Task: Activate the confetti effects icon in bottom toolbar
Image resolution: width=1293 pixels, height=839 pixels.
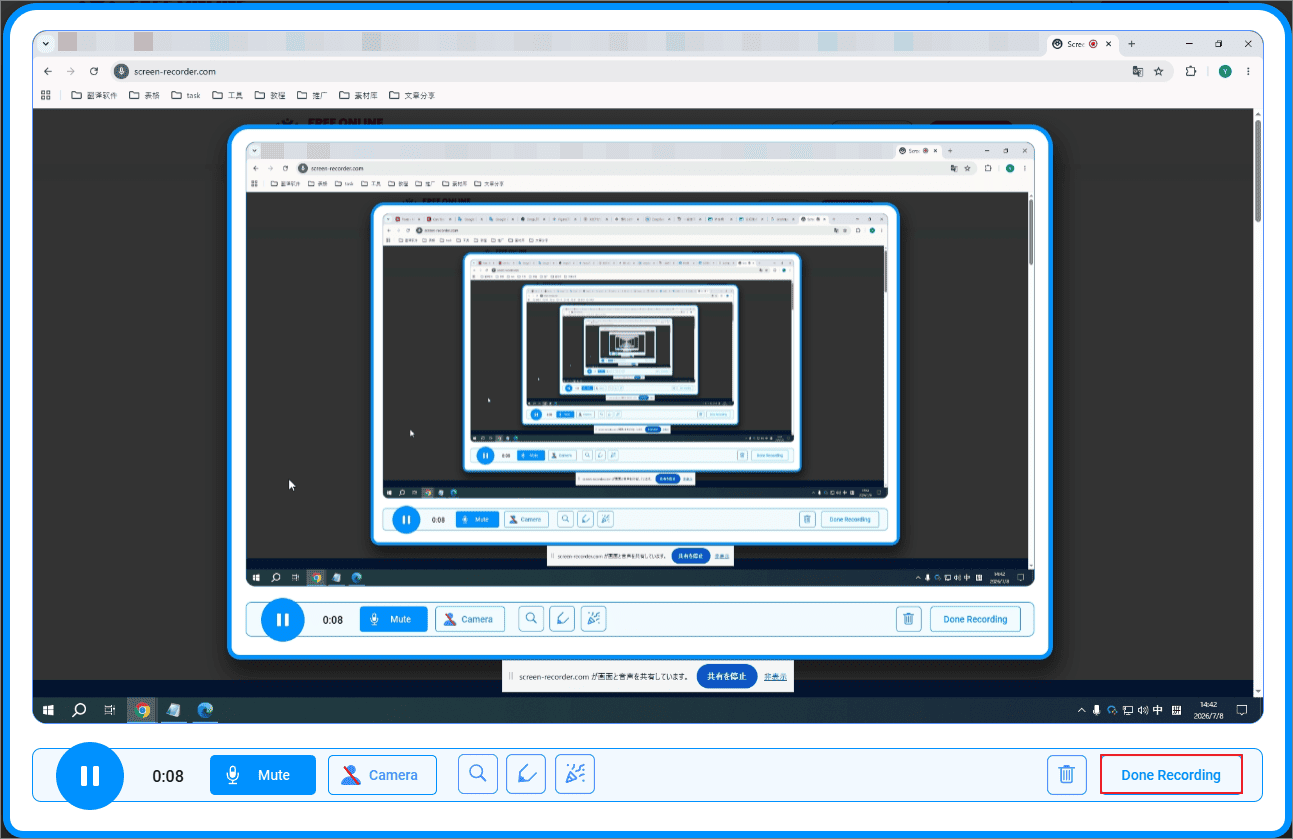Action: click(x=575, y=774)
